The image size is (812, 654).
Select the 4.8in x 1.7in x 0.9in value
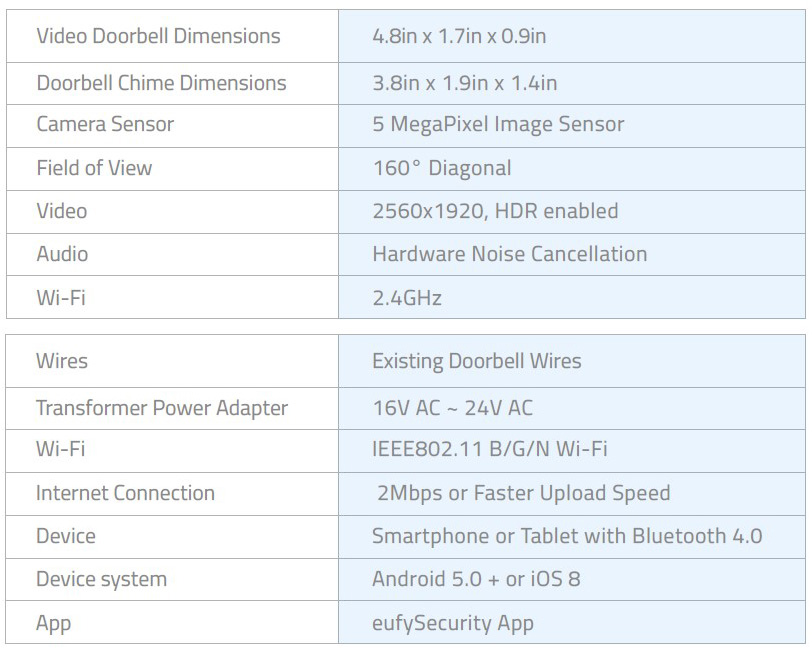tap(459, 36)
